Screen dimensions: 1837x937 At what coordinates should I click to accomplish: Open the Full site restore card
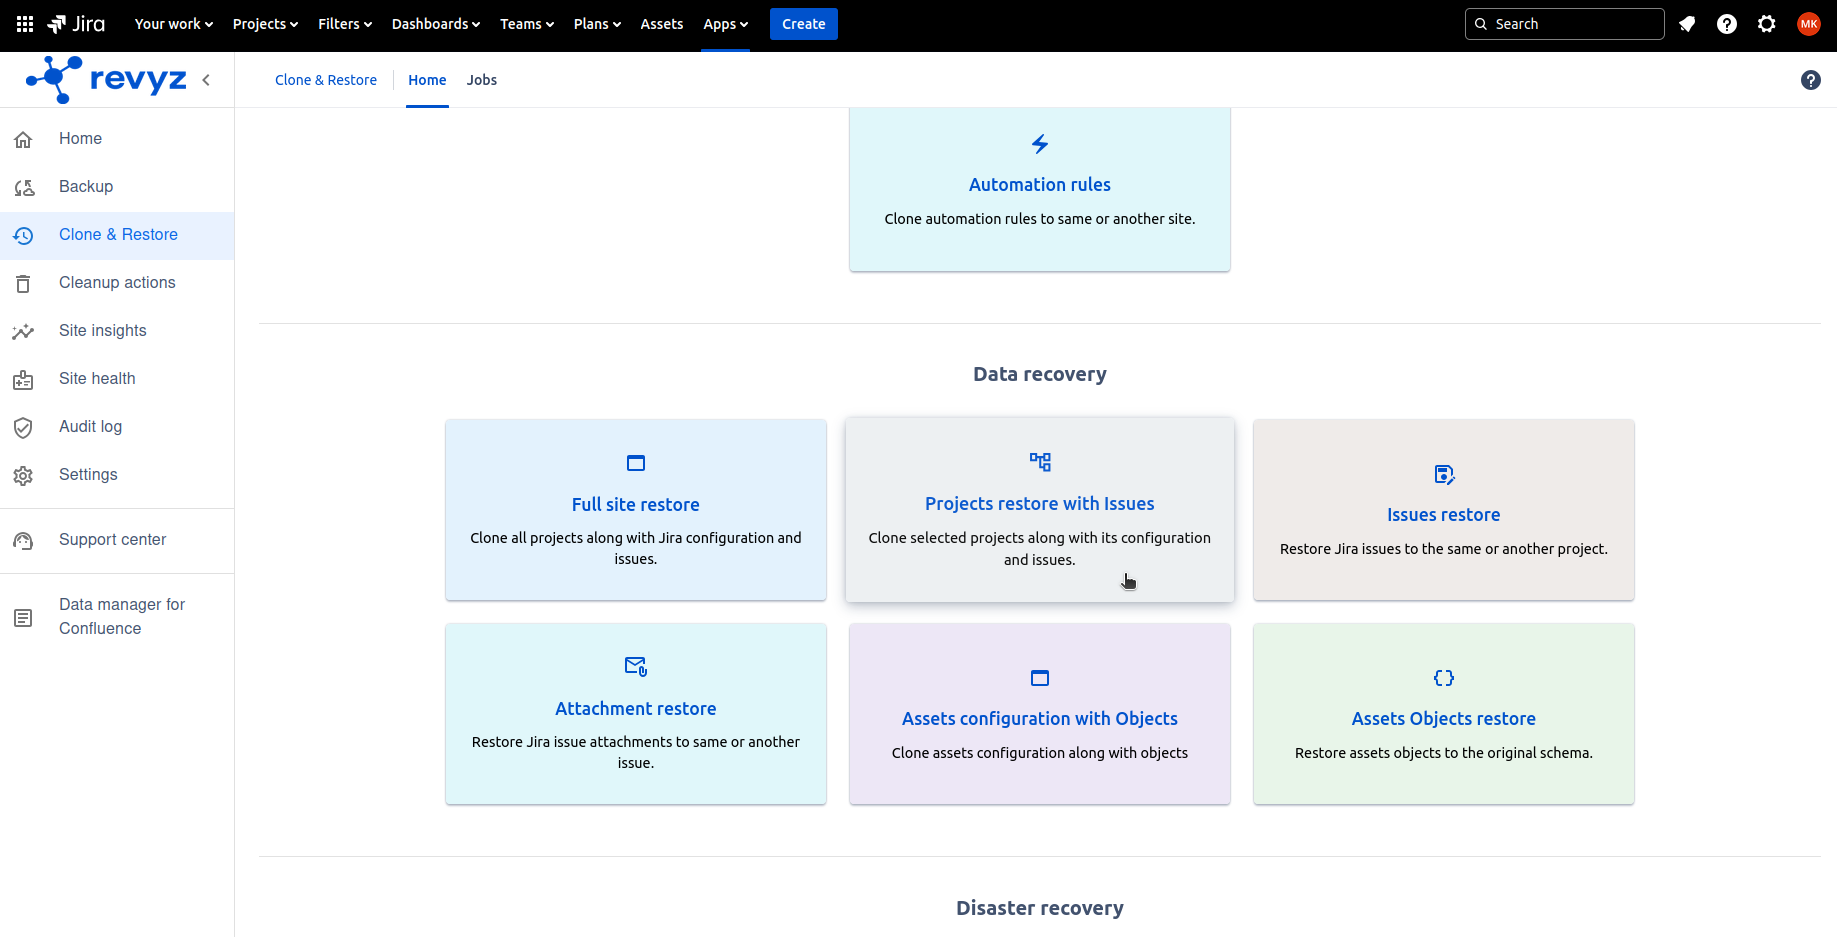tap(636, 509)
